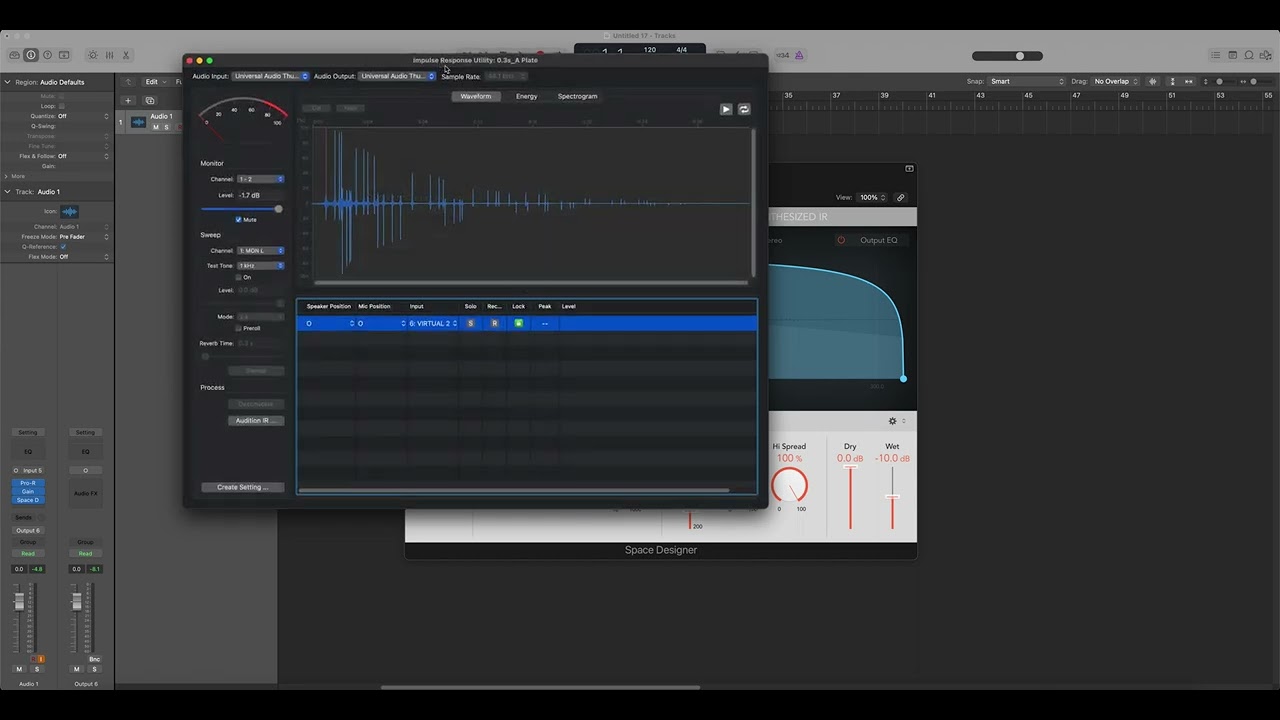Open Smart Controls dial icon
Image resolution: width=1280 pixels, height=720 pixels.
pos(93,55)
